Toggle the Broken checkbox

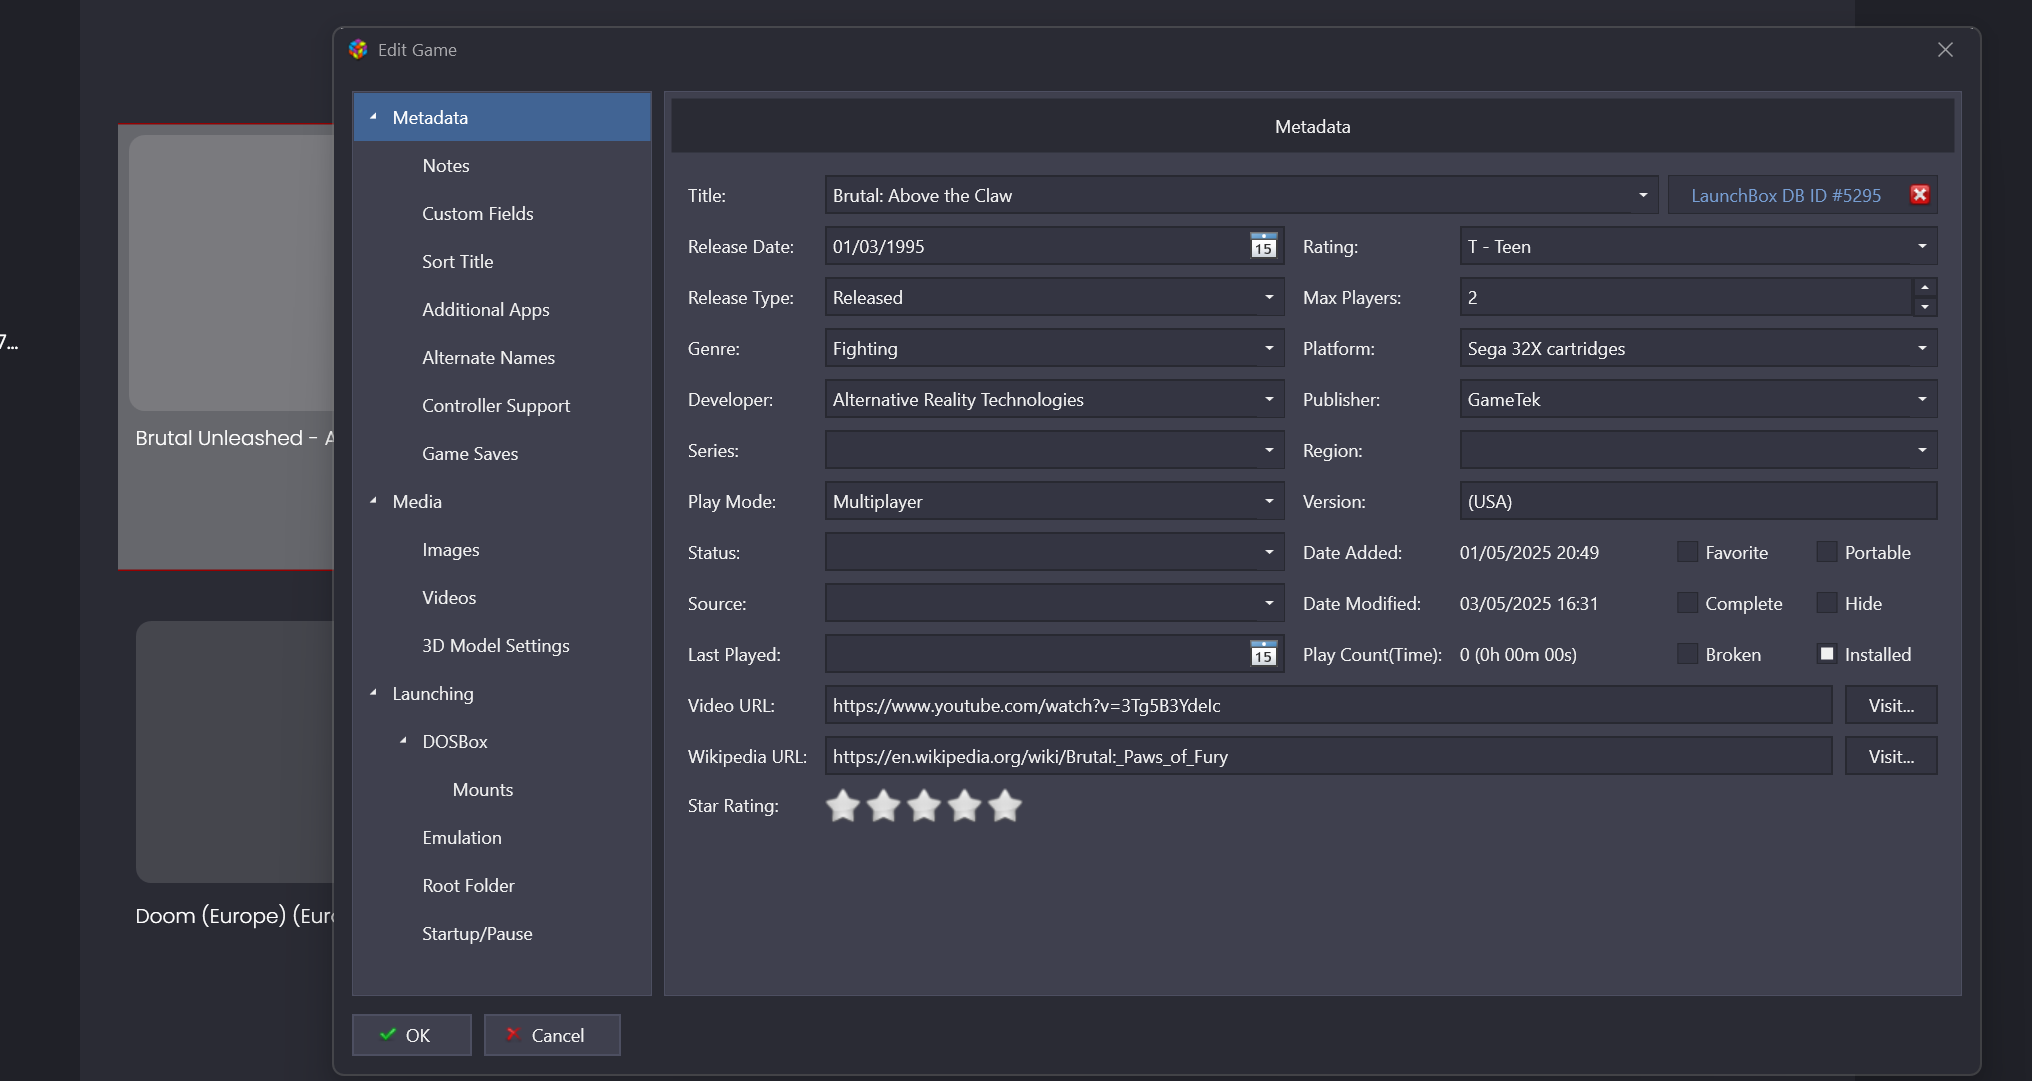(1688, 654)
